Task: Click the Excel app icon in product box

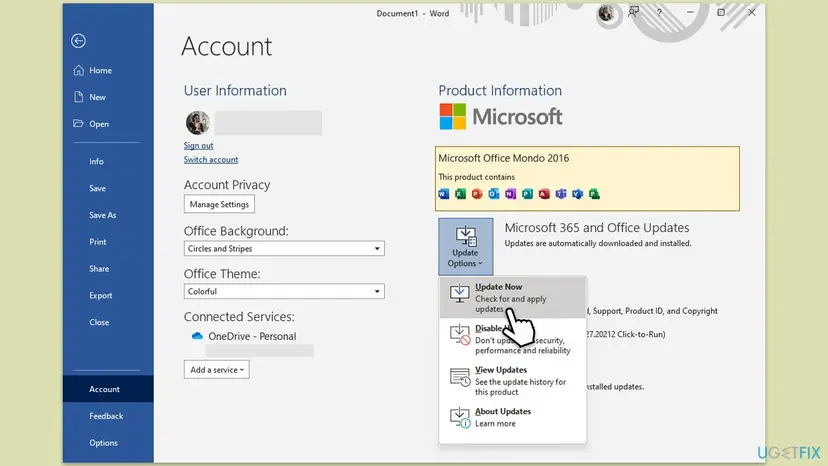Action: tap(460, 194)
